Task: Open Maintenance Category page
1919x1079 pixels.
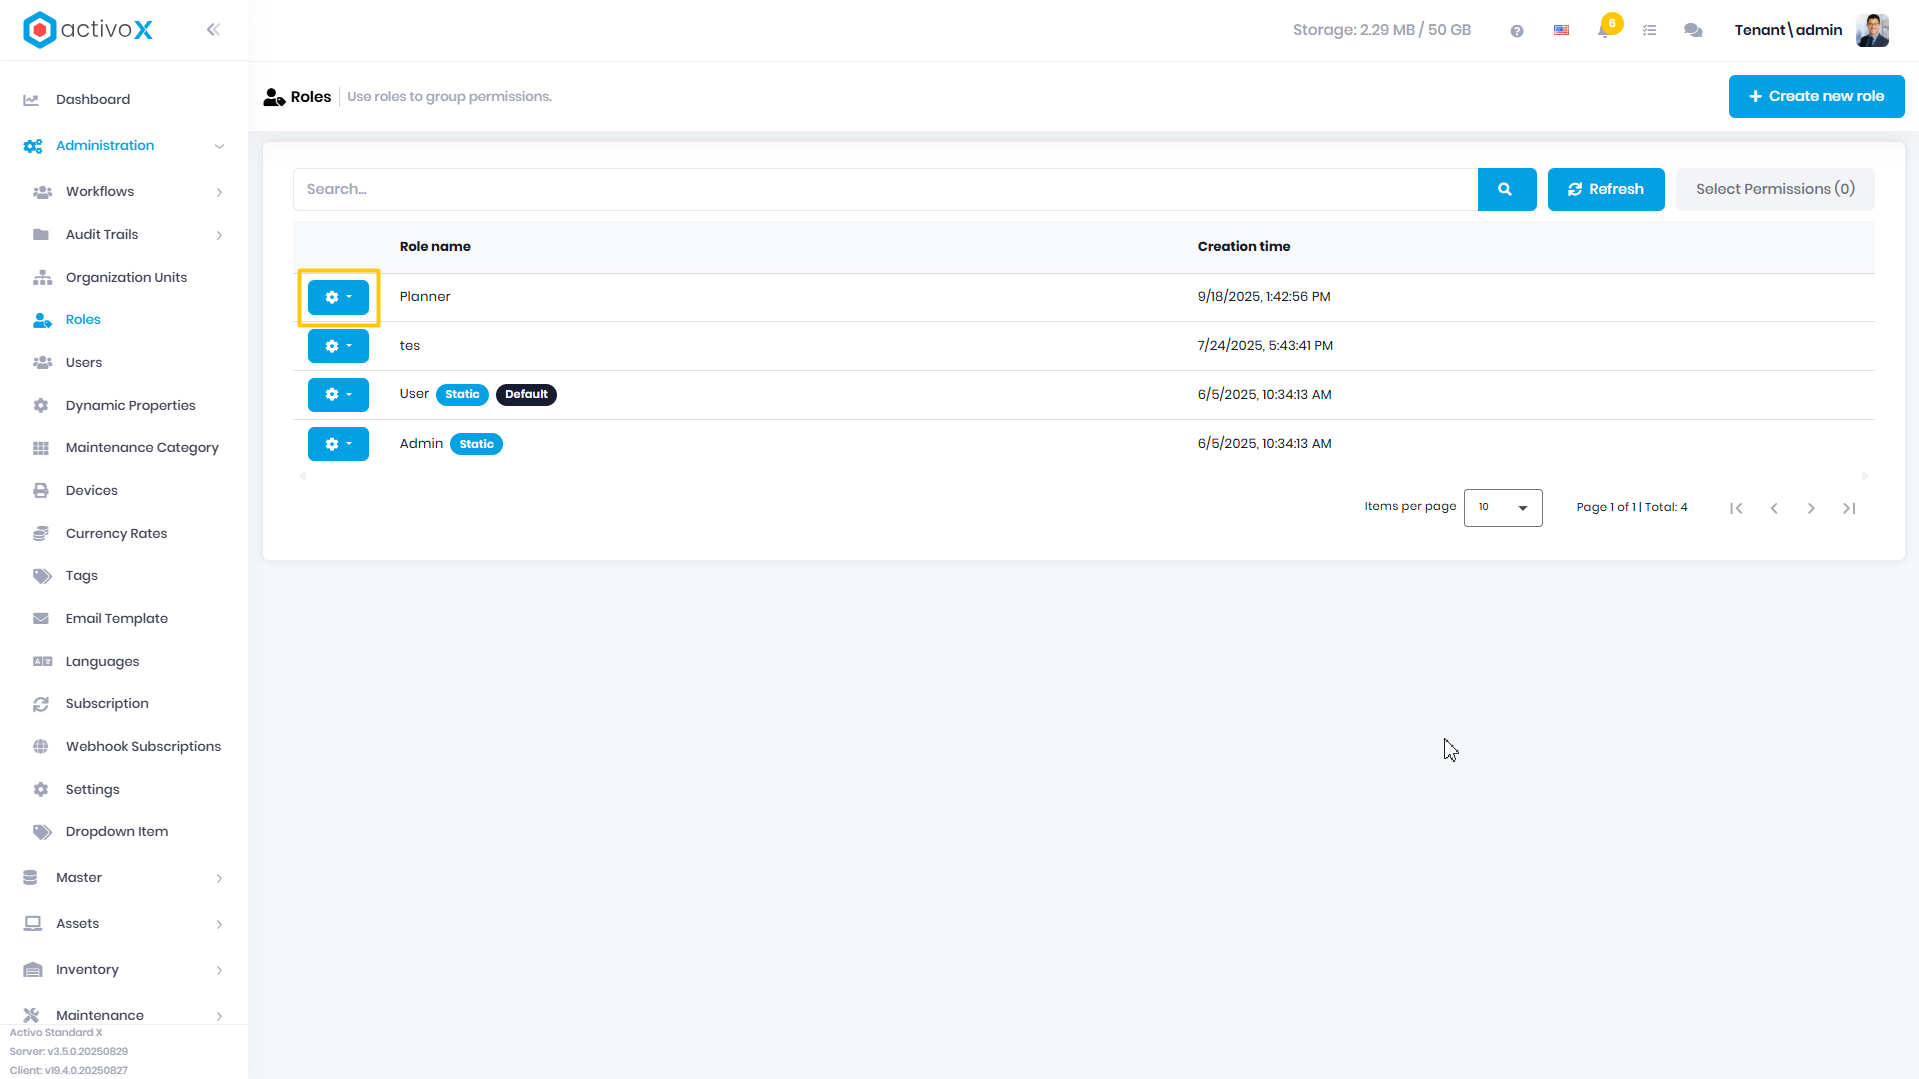Action: (142, 448)
